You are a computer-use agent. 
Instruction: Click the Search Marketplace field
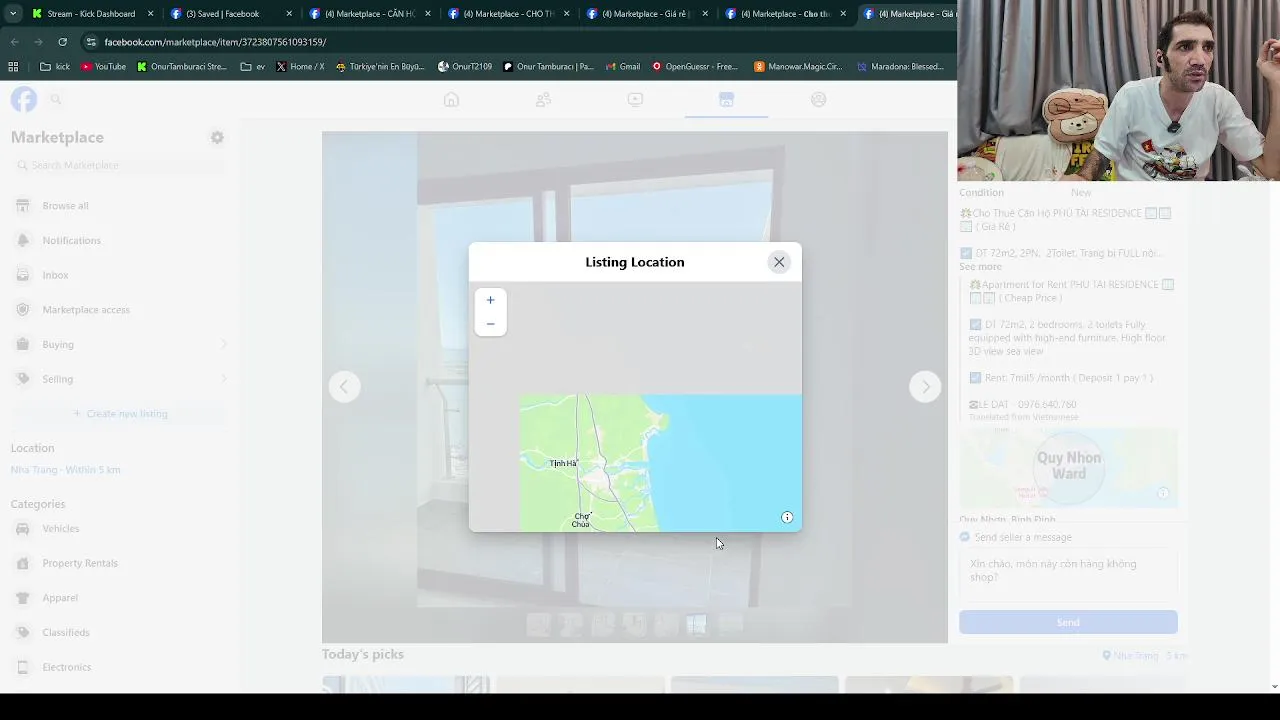[x=120, y=165]
